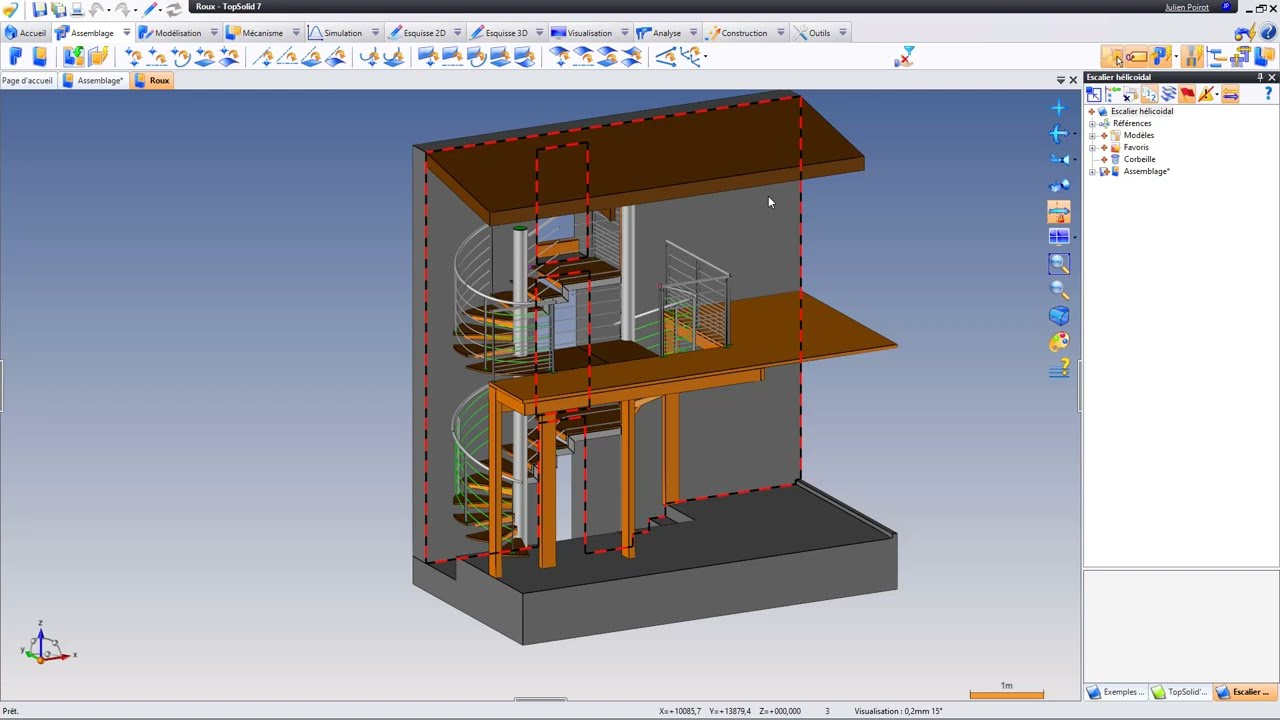Viewport: 1280px width, 720px height.
Task: Switch to the Roux document tab
Action: pyautogui.click(x=151, y=80)
